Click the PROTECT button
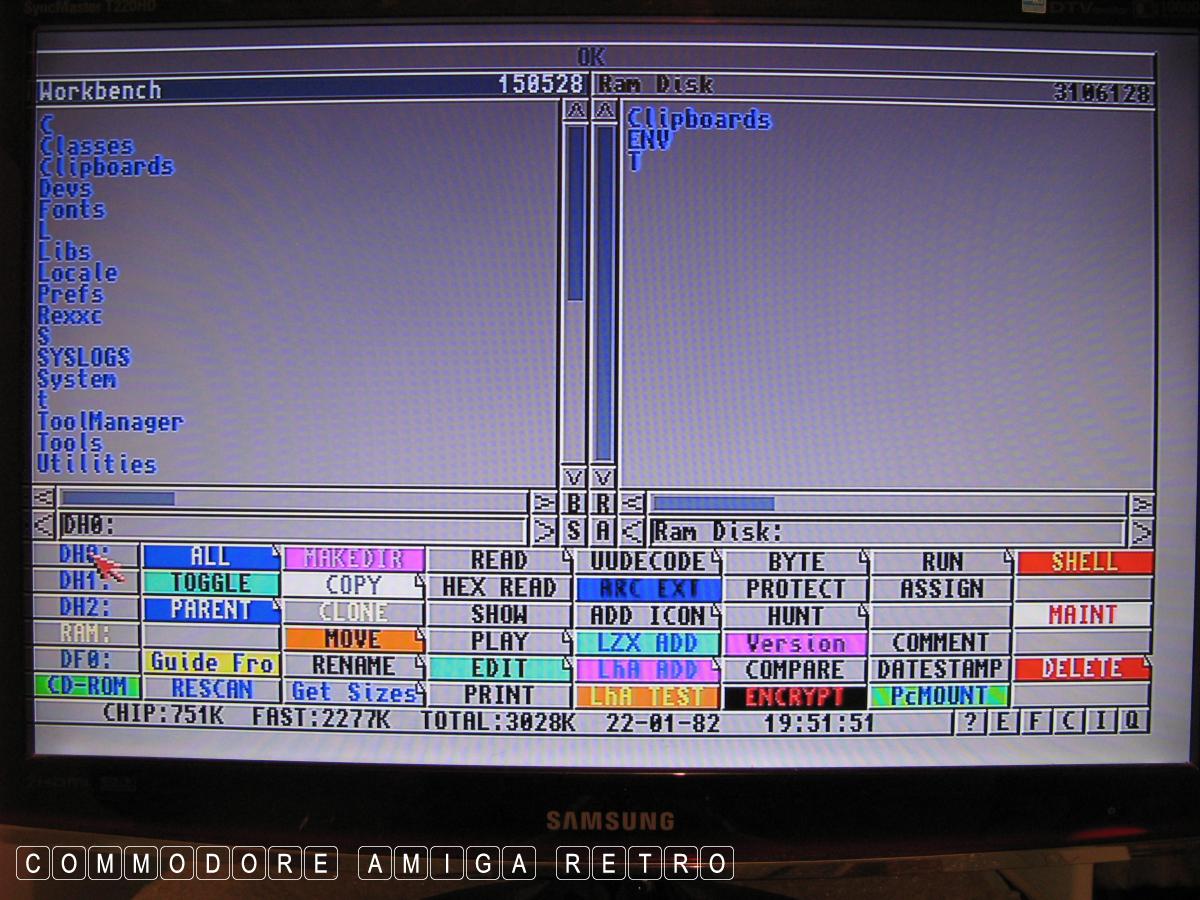This screenshot has height=900, width=1200. click(x=796, y=589)
